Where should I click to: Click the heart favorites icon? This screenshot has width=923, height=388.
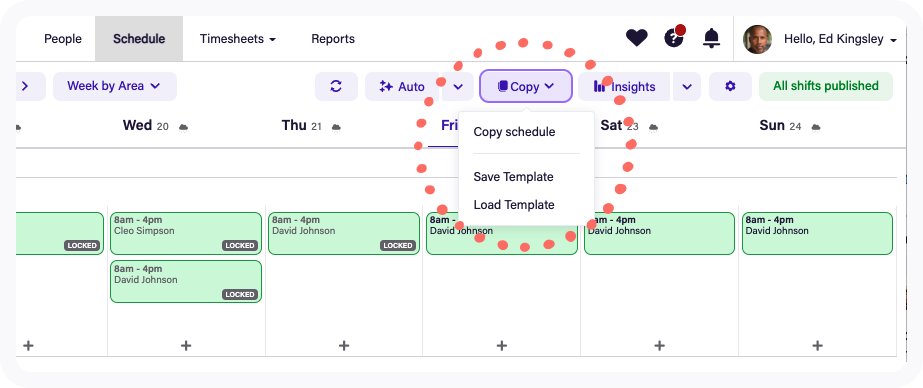coord(636,39)
